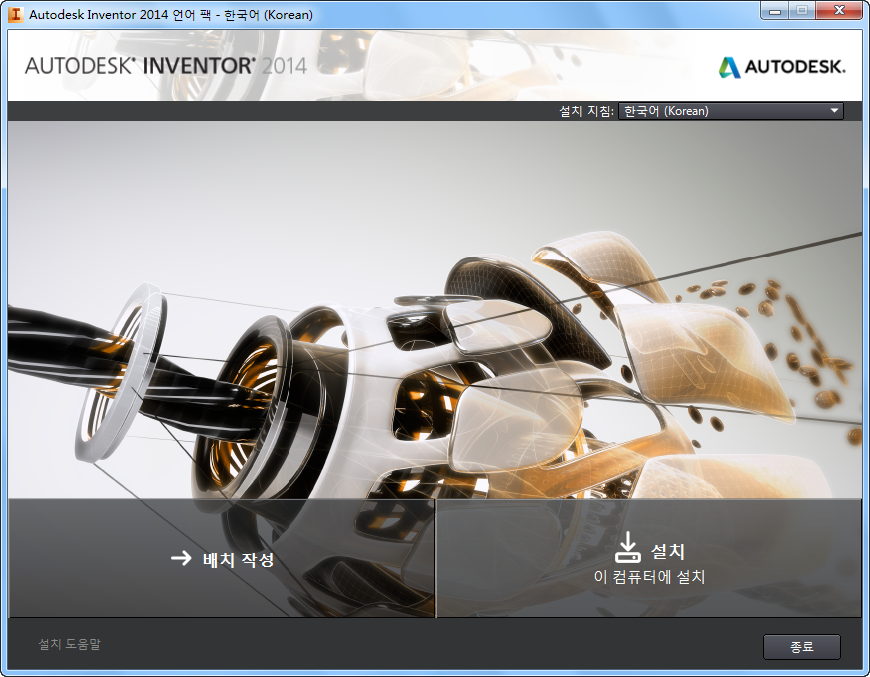Click the Inventor app icon in title bar
Viewport: 870px width, 677px height.
point(15,14)
